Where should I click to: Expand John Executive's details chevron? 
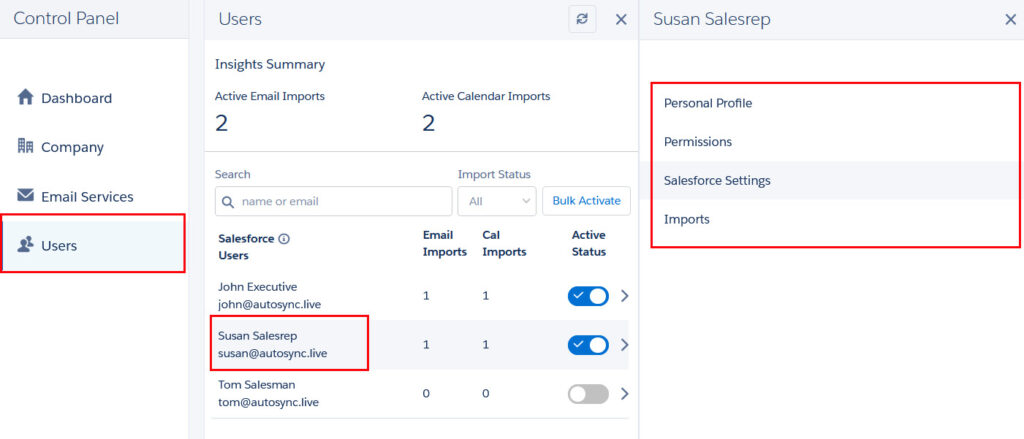pyautogui.click(x=624, y=296)
